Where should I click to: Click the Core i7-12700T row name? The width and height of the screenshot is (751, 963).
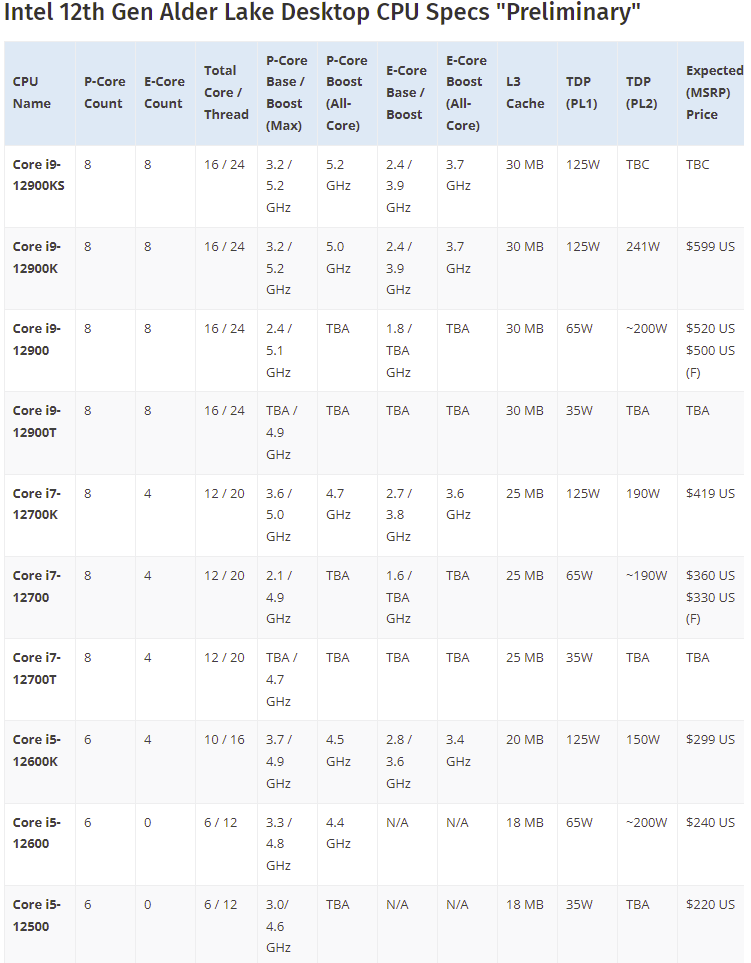pos(37,668)
